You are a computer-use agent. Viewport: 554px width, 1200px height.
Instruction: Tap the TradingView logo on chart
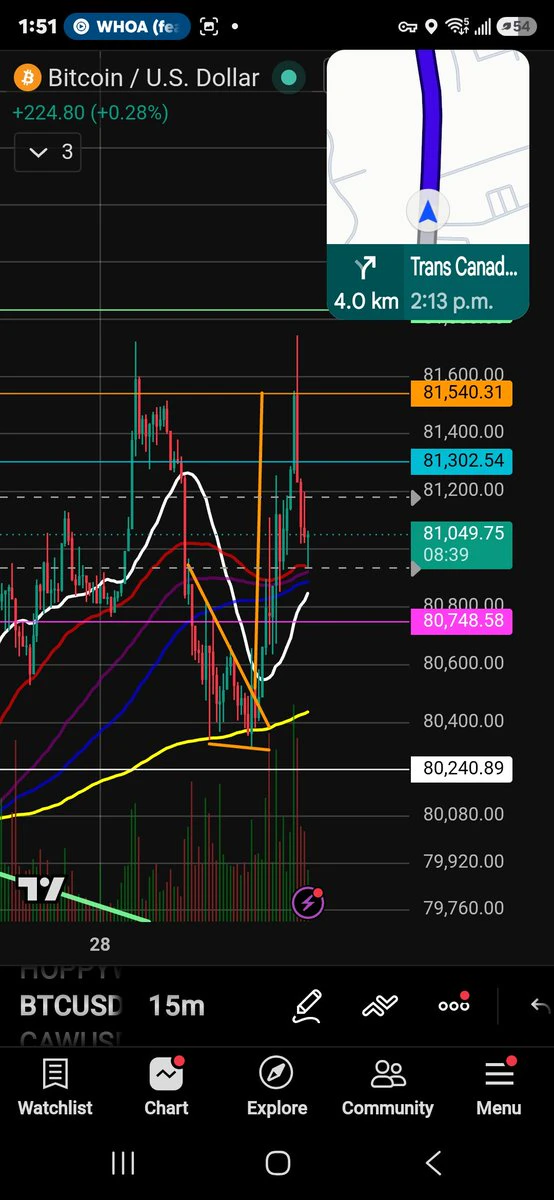click(41, 889)
